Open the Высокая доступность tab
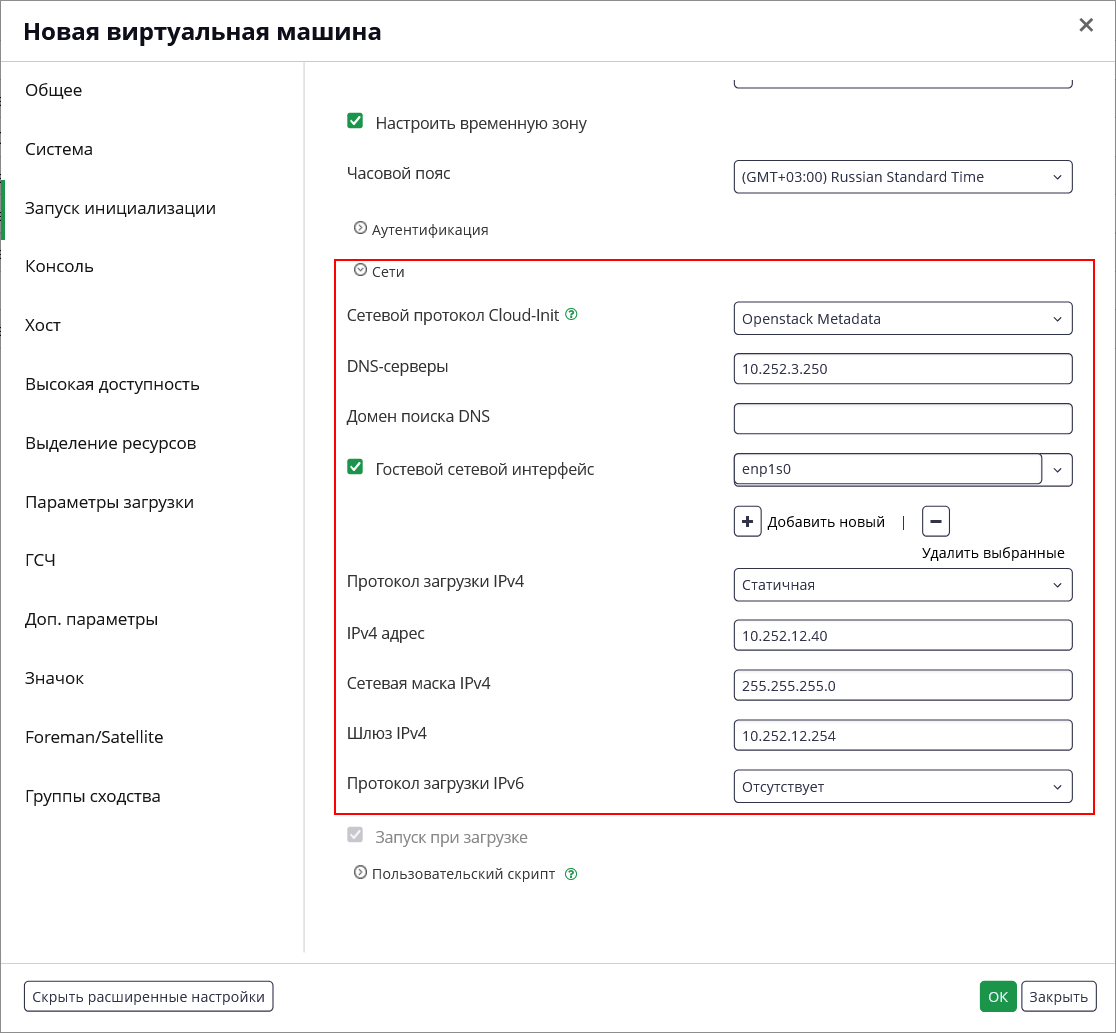Viewport: 1116px width, 1033px height. point(112,384)
